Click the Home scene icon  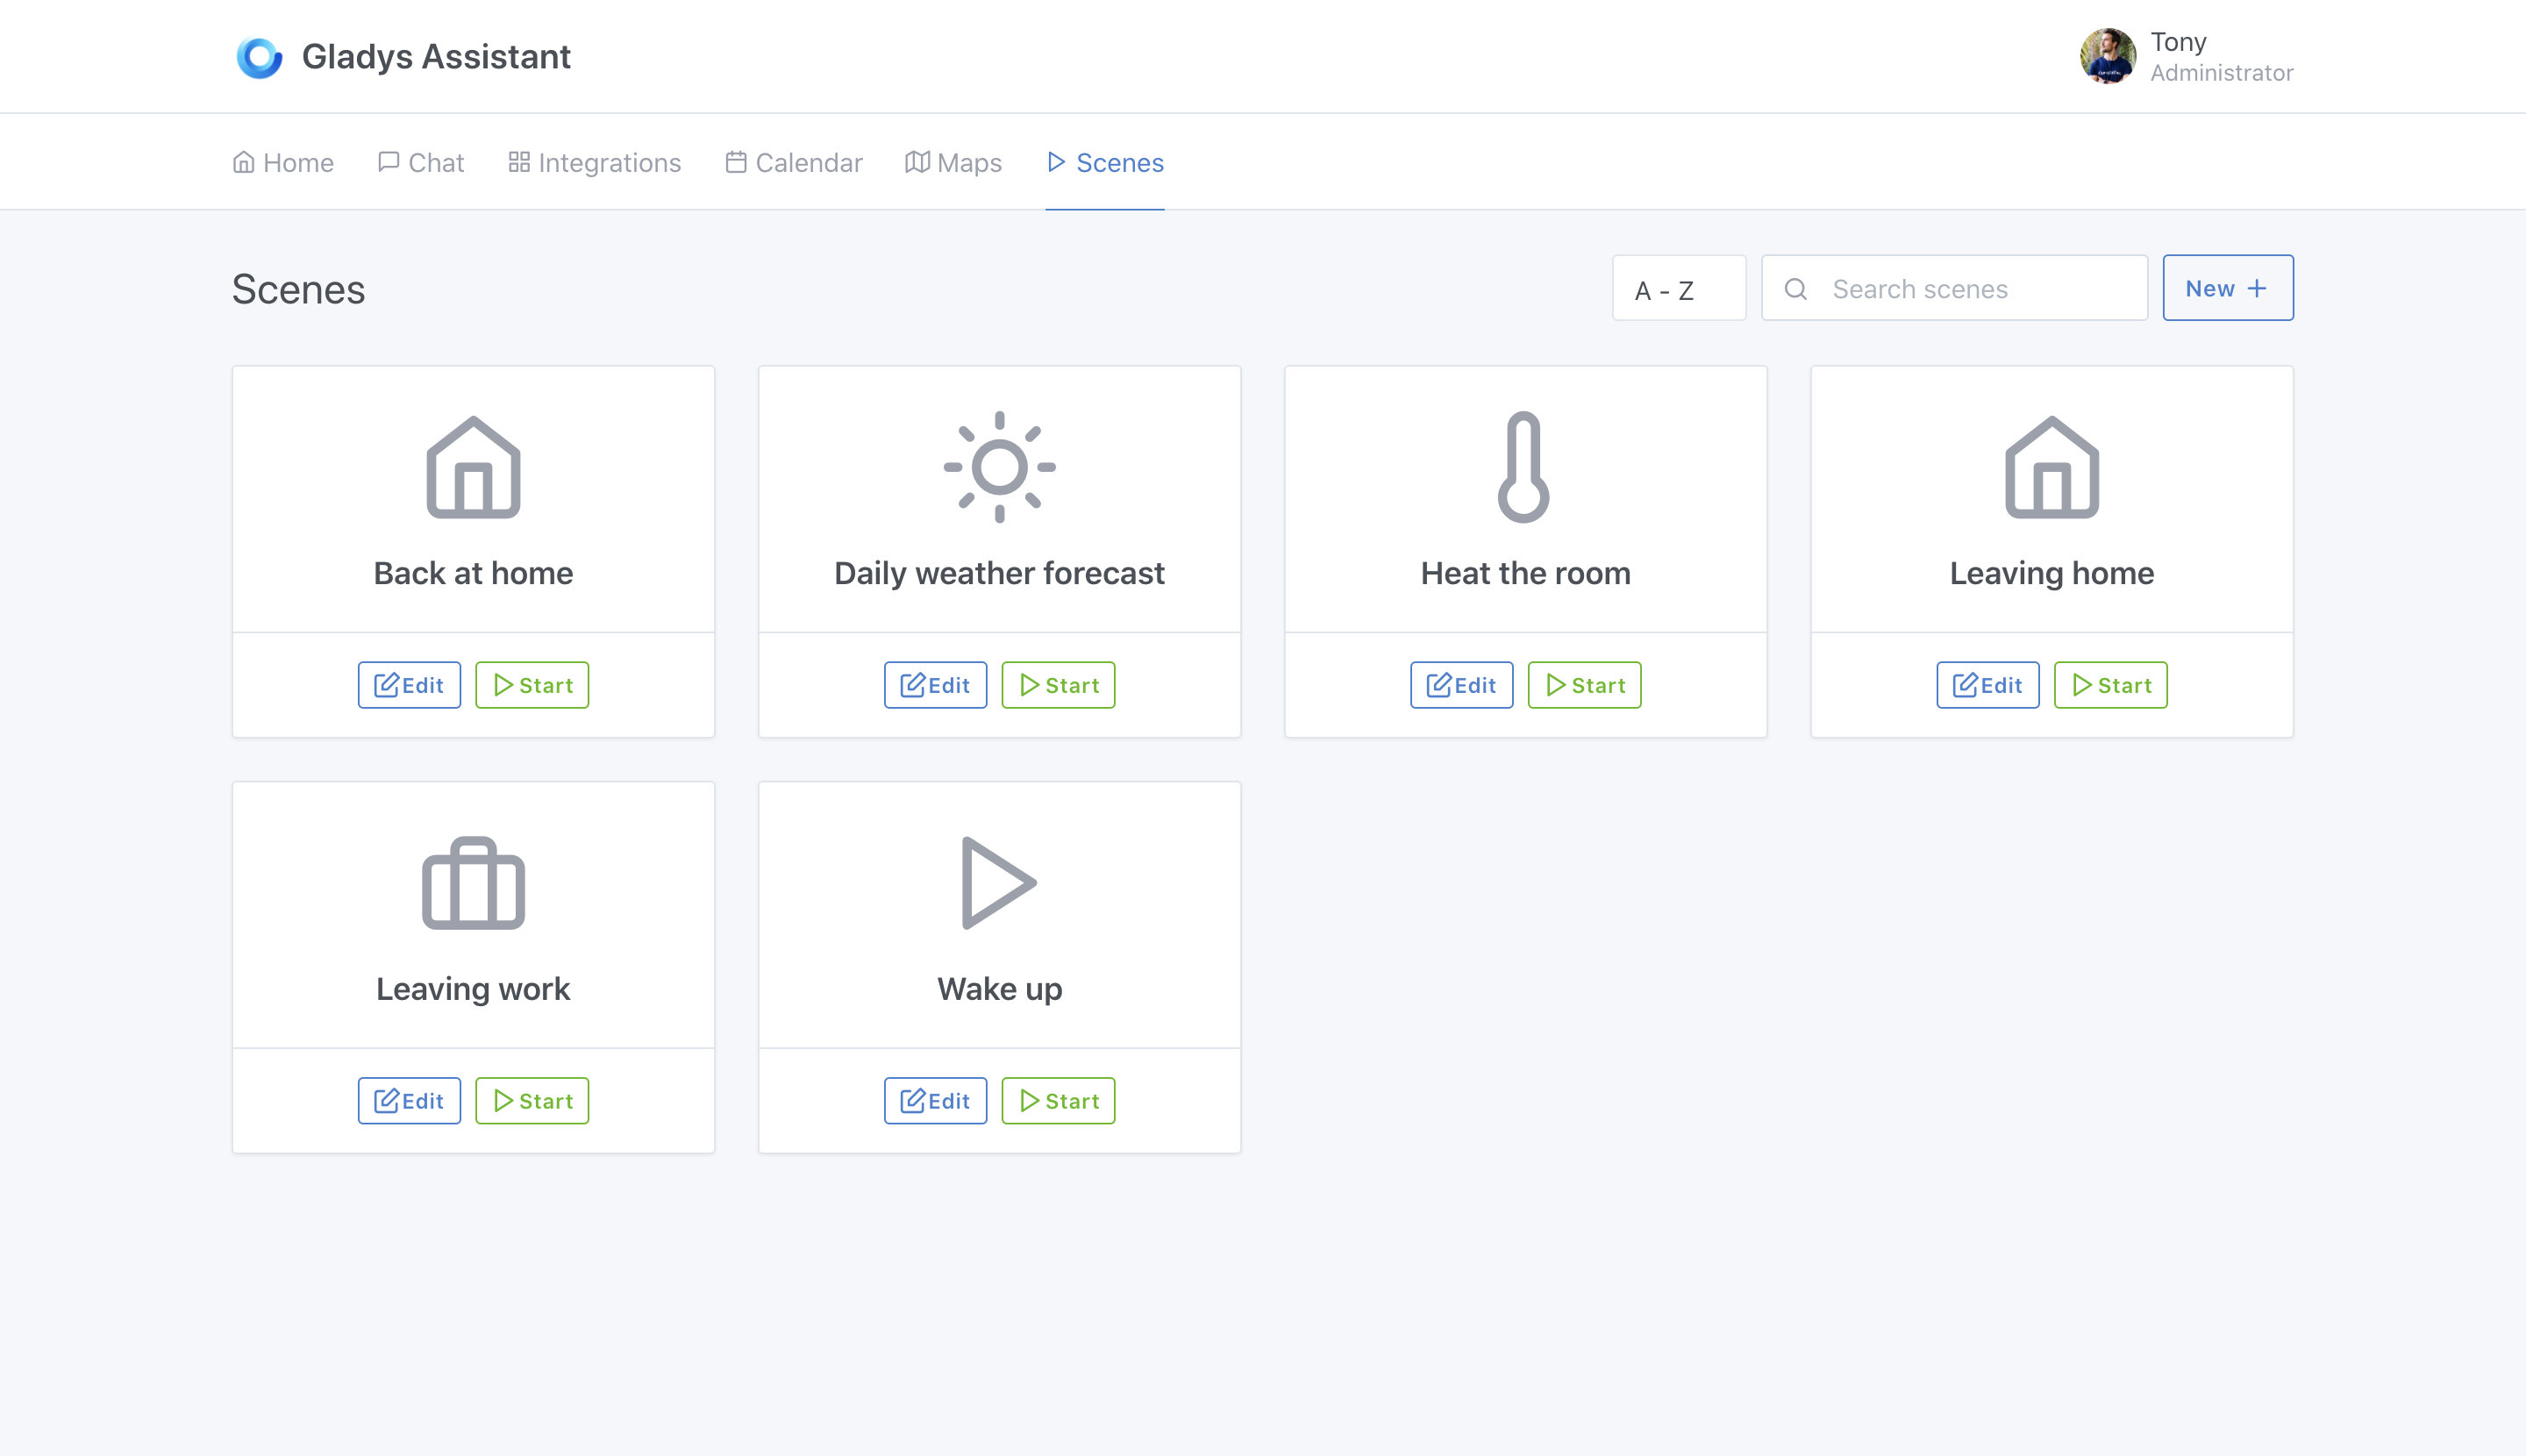pos(474,467)
